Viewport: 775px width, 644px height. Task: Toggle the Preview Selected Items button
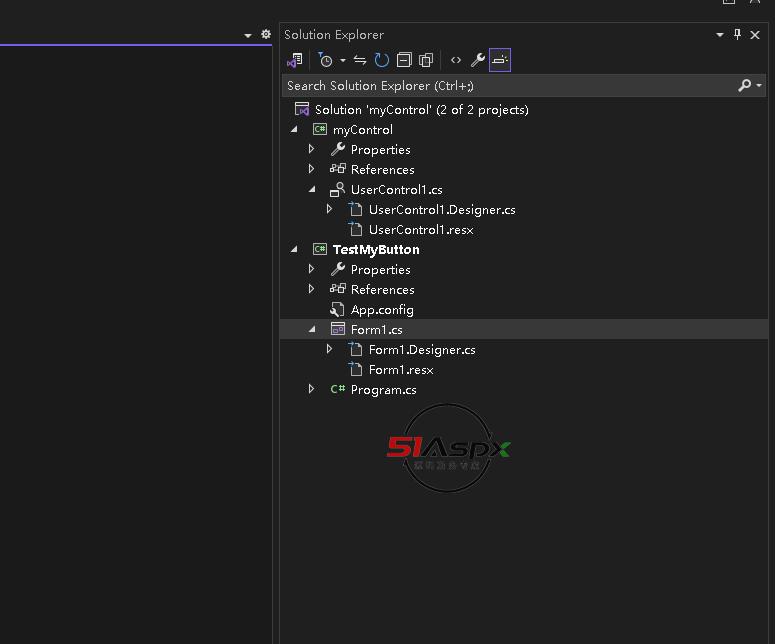[x=500, y=61]
